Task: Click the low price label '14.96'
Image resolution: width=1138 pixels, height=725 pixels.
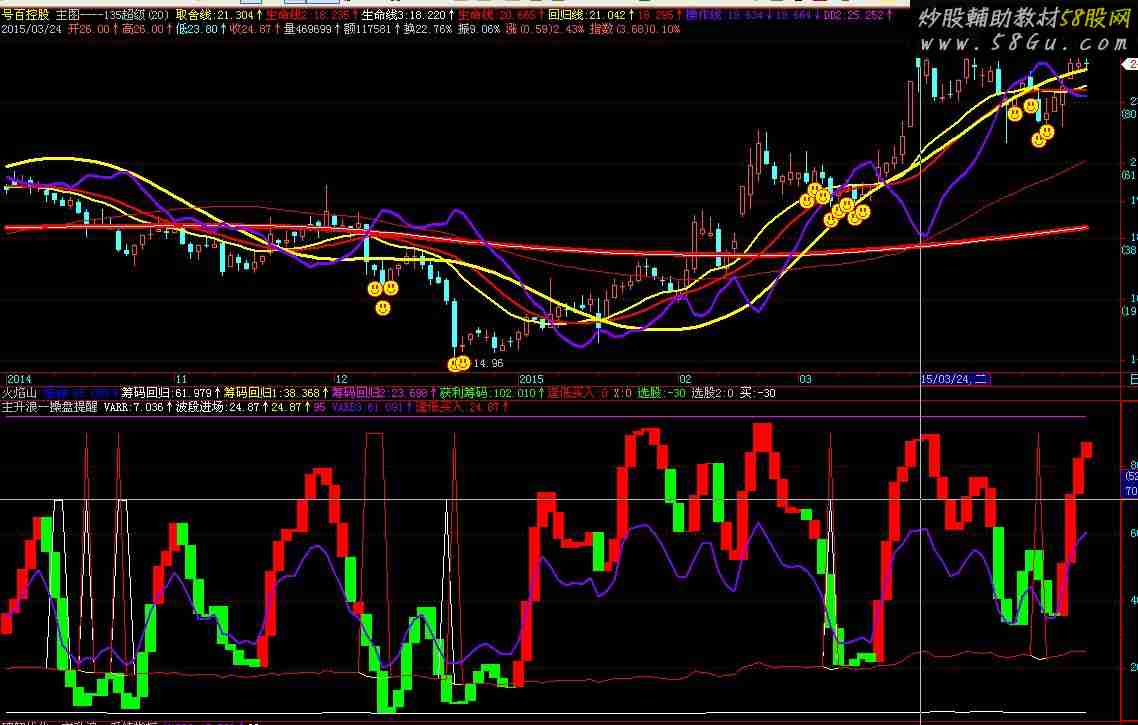Action: coord(488,363)
